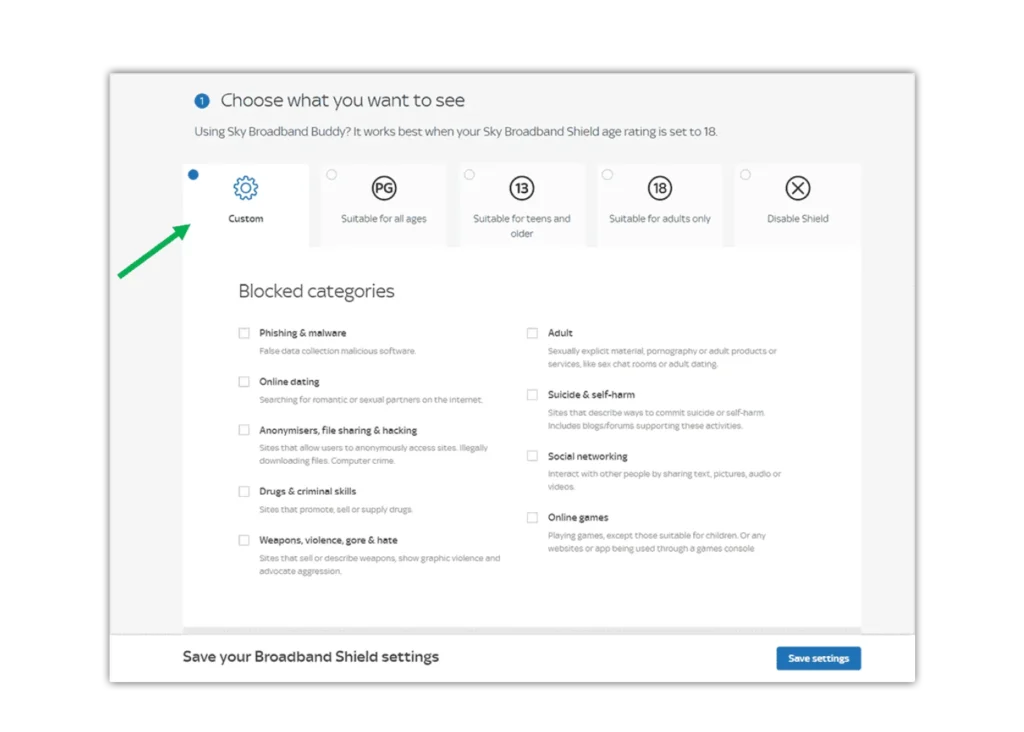1024x732 pixels.
Task: Toggle the Social networking checkbox
Action: pyautogui.click(x=533, y=456)
